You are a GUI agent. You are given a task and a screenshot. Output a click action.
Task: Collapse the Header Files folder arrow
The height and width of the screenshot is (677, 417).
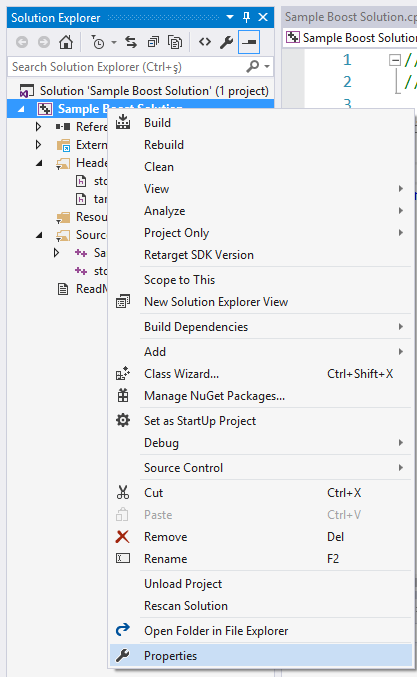(x=39, y=163)
